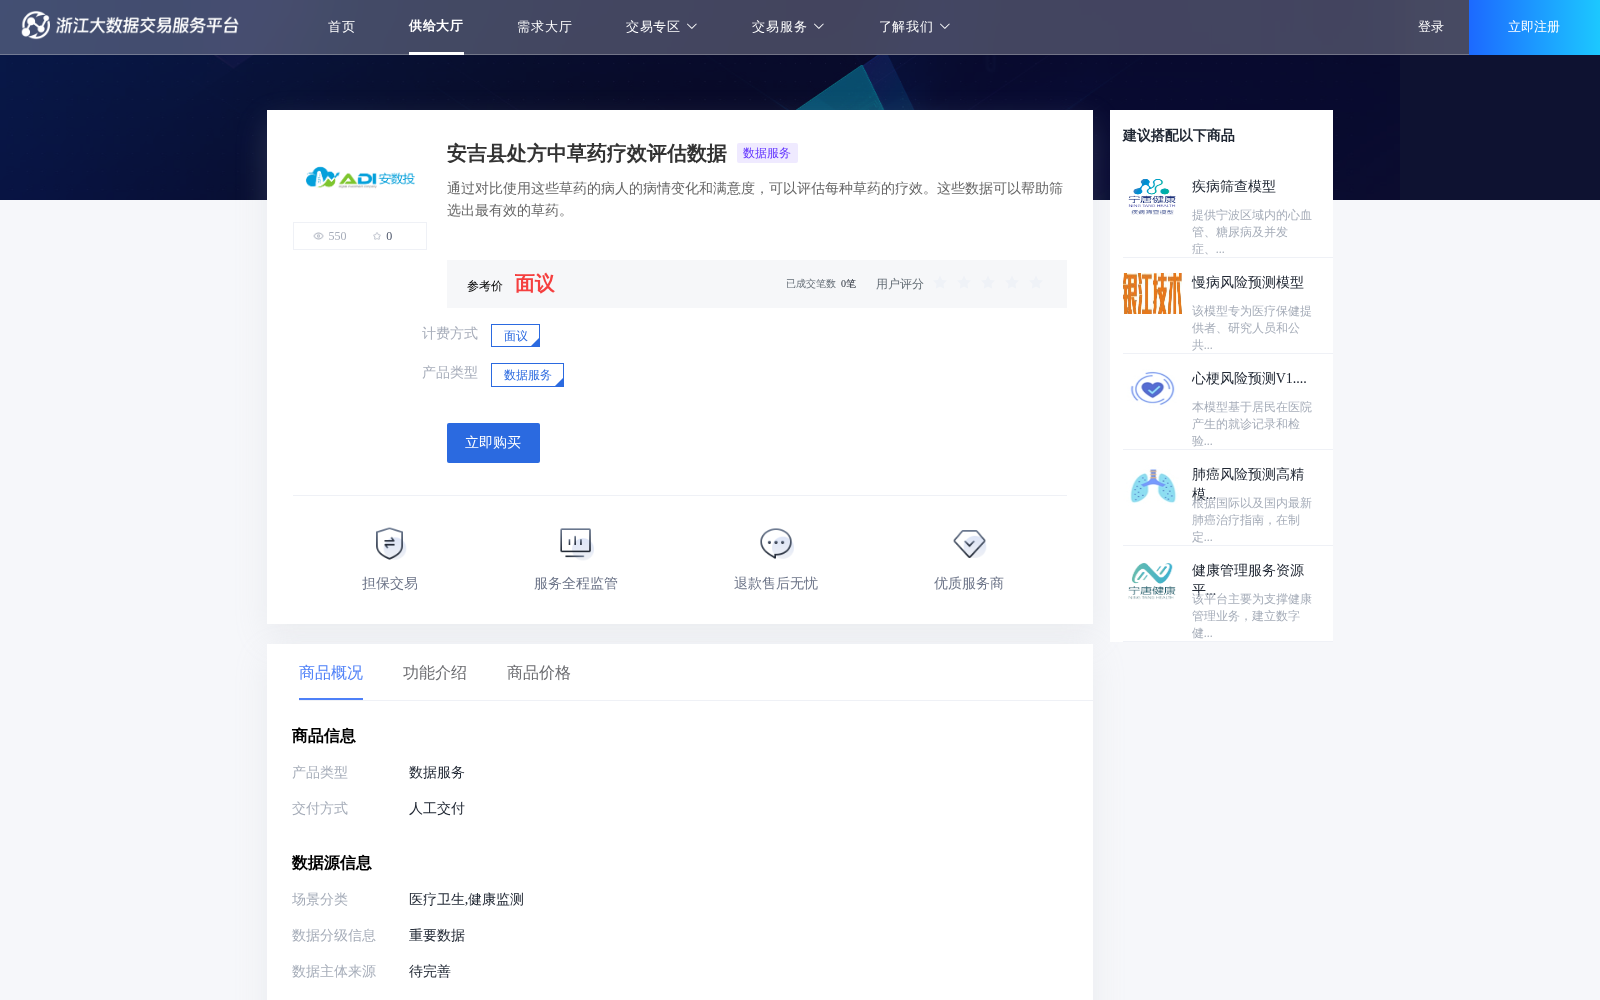This screenshot has height=1000, width=1600.
Task: Click the 优质服务商 diamond icon
Action: (969, 543)
